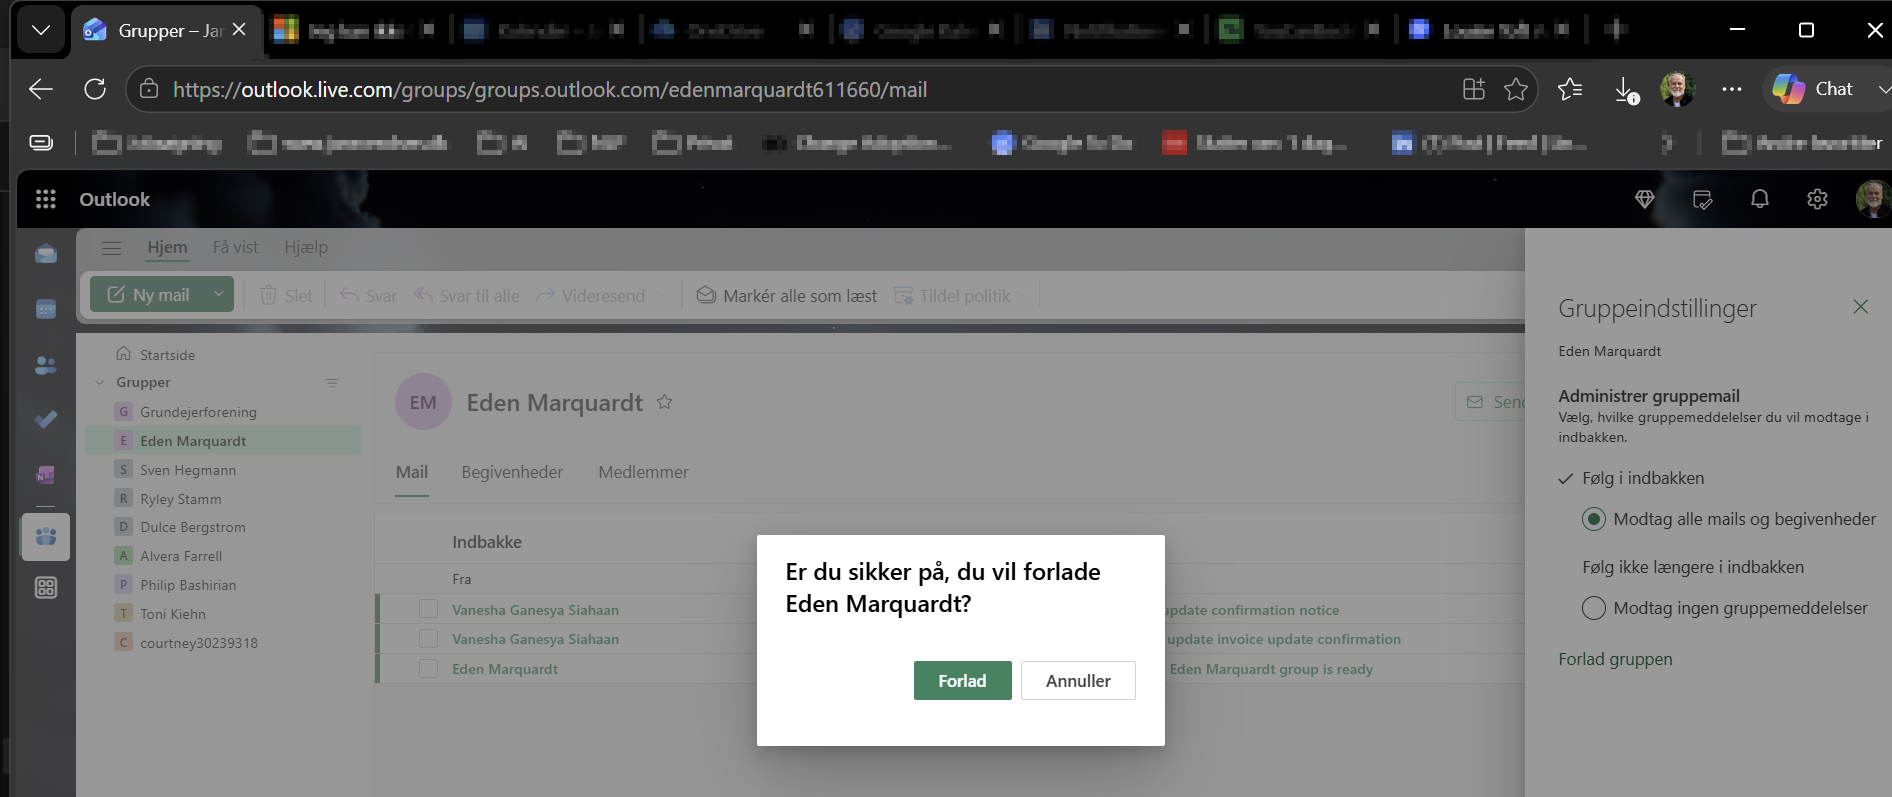Open browser downloads icon

click(x=1625, y=90)
